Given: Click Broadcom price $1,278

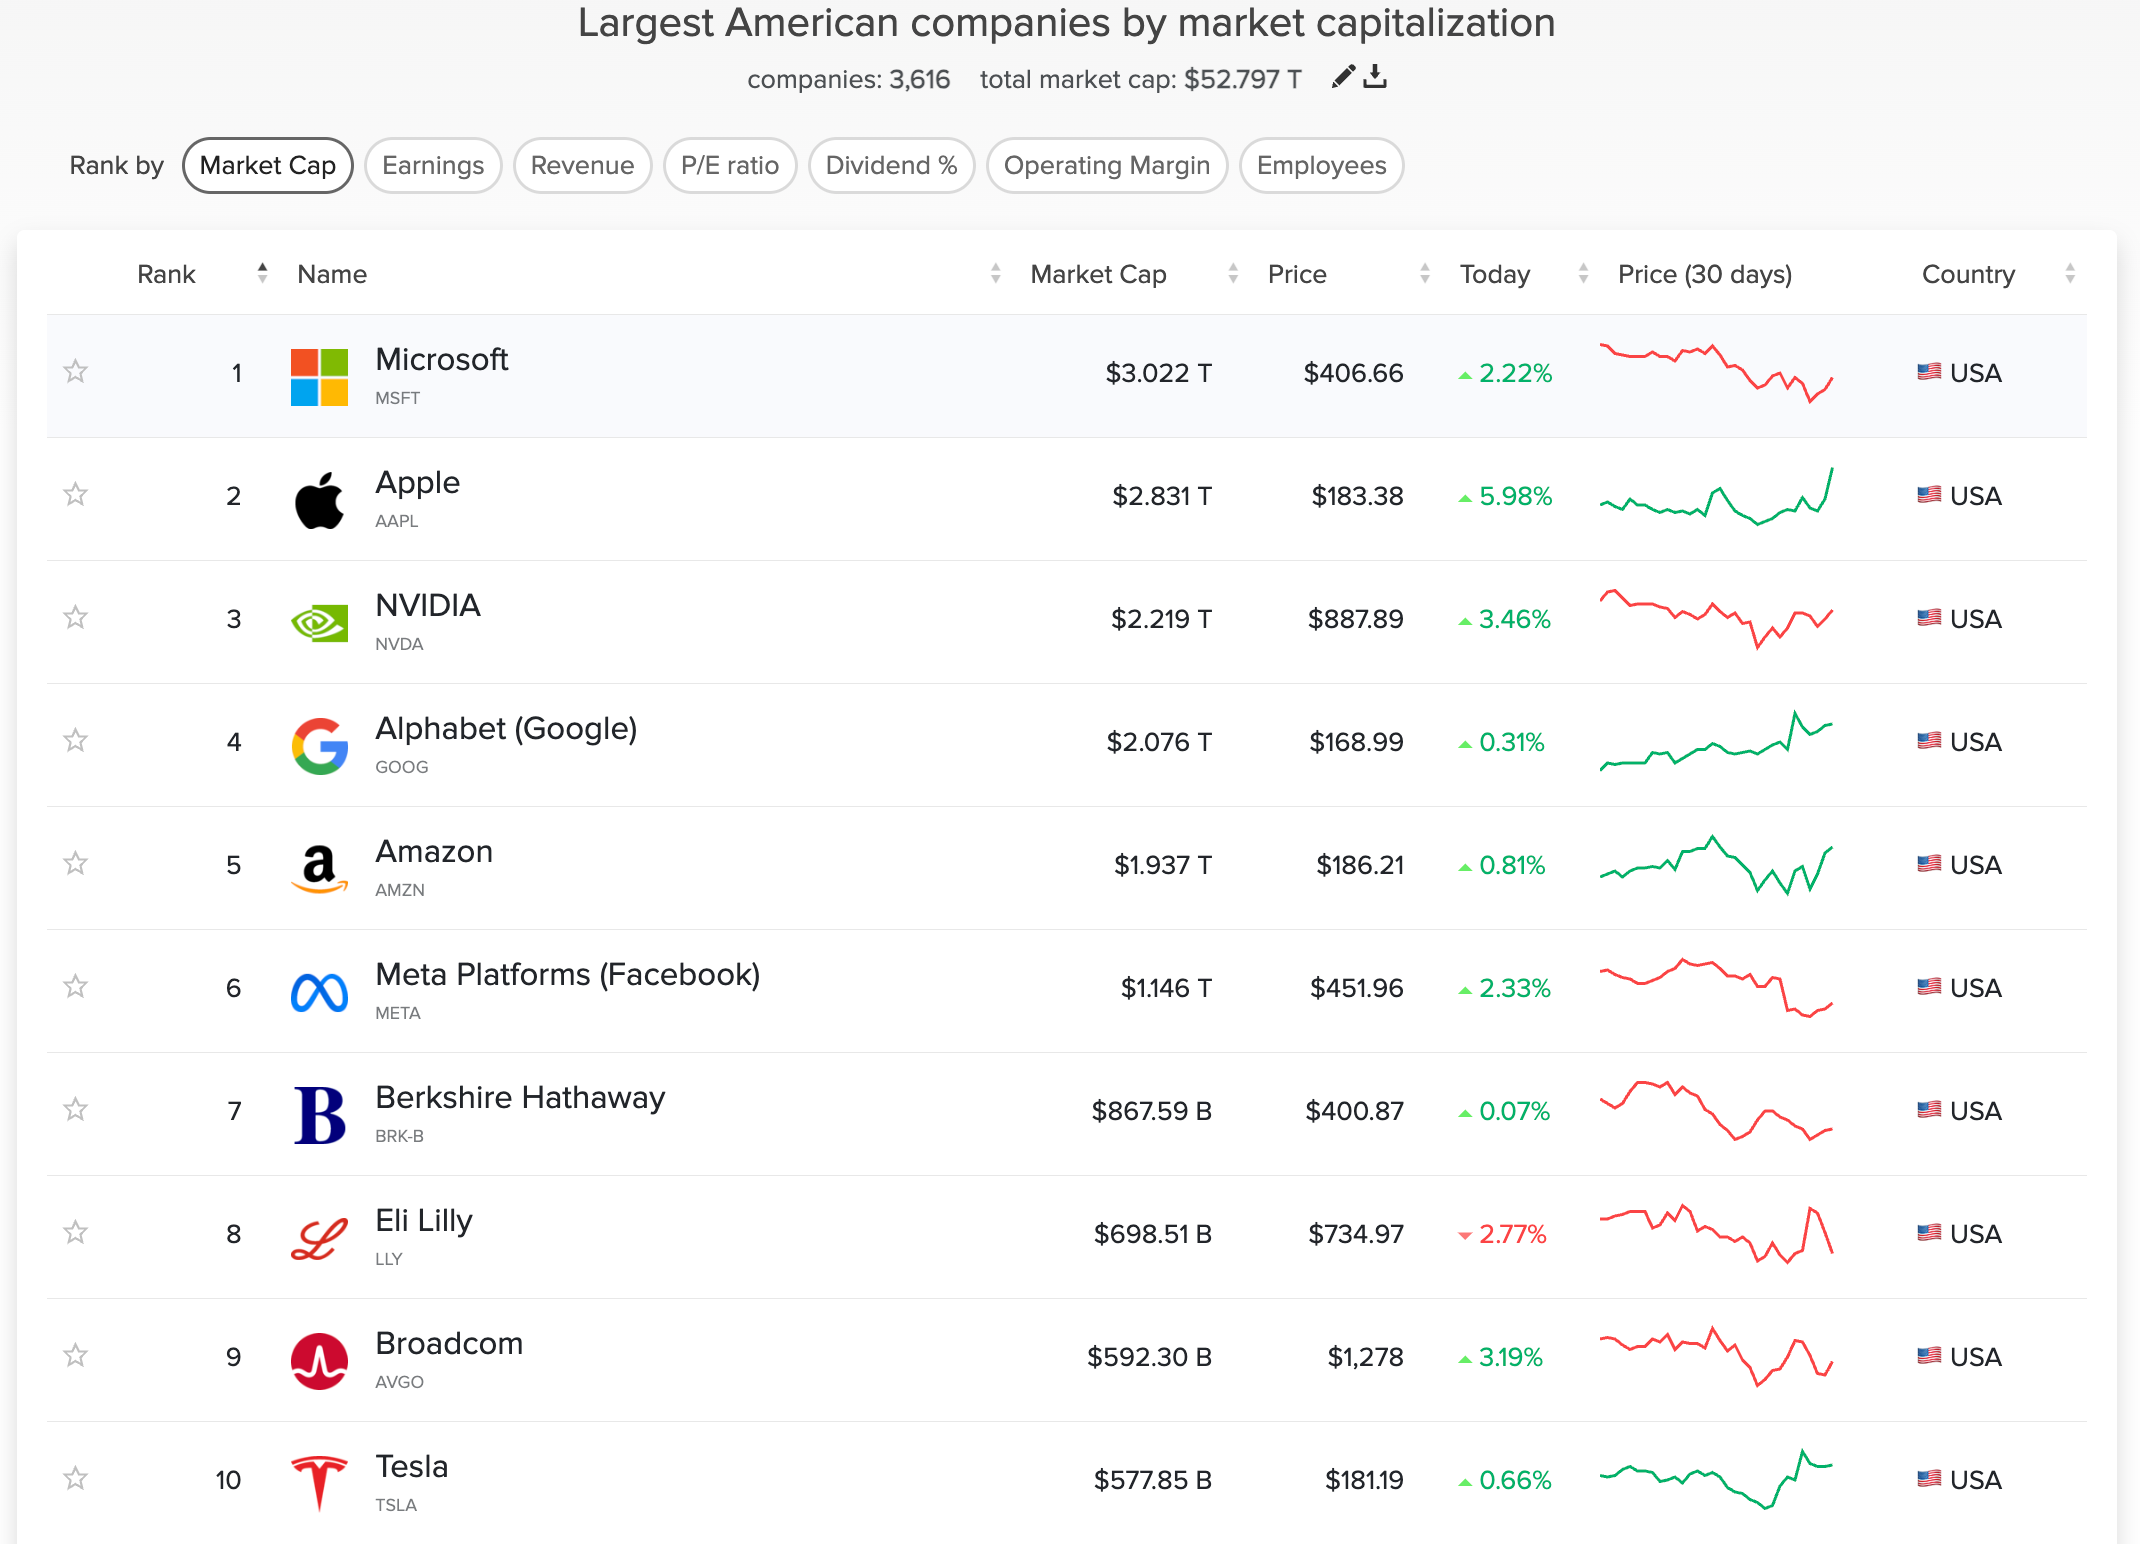Looking at the screenshot, I should 1365,1357.
